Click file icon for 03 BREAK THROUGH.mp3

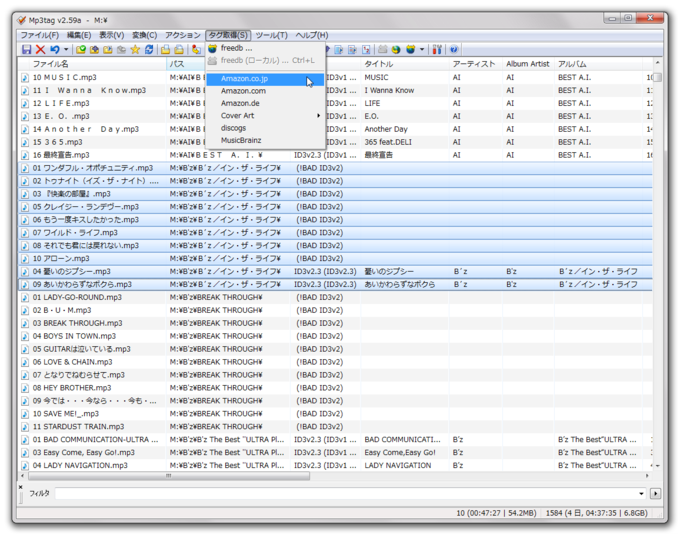click(x=25, y=323)
